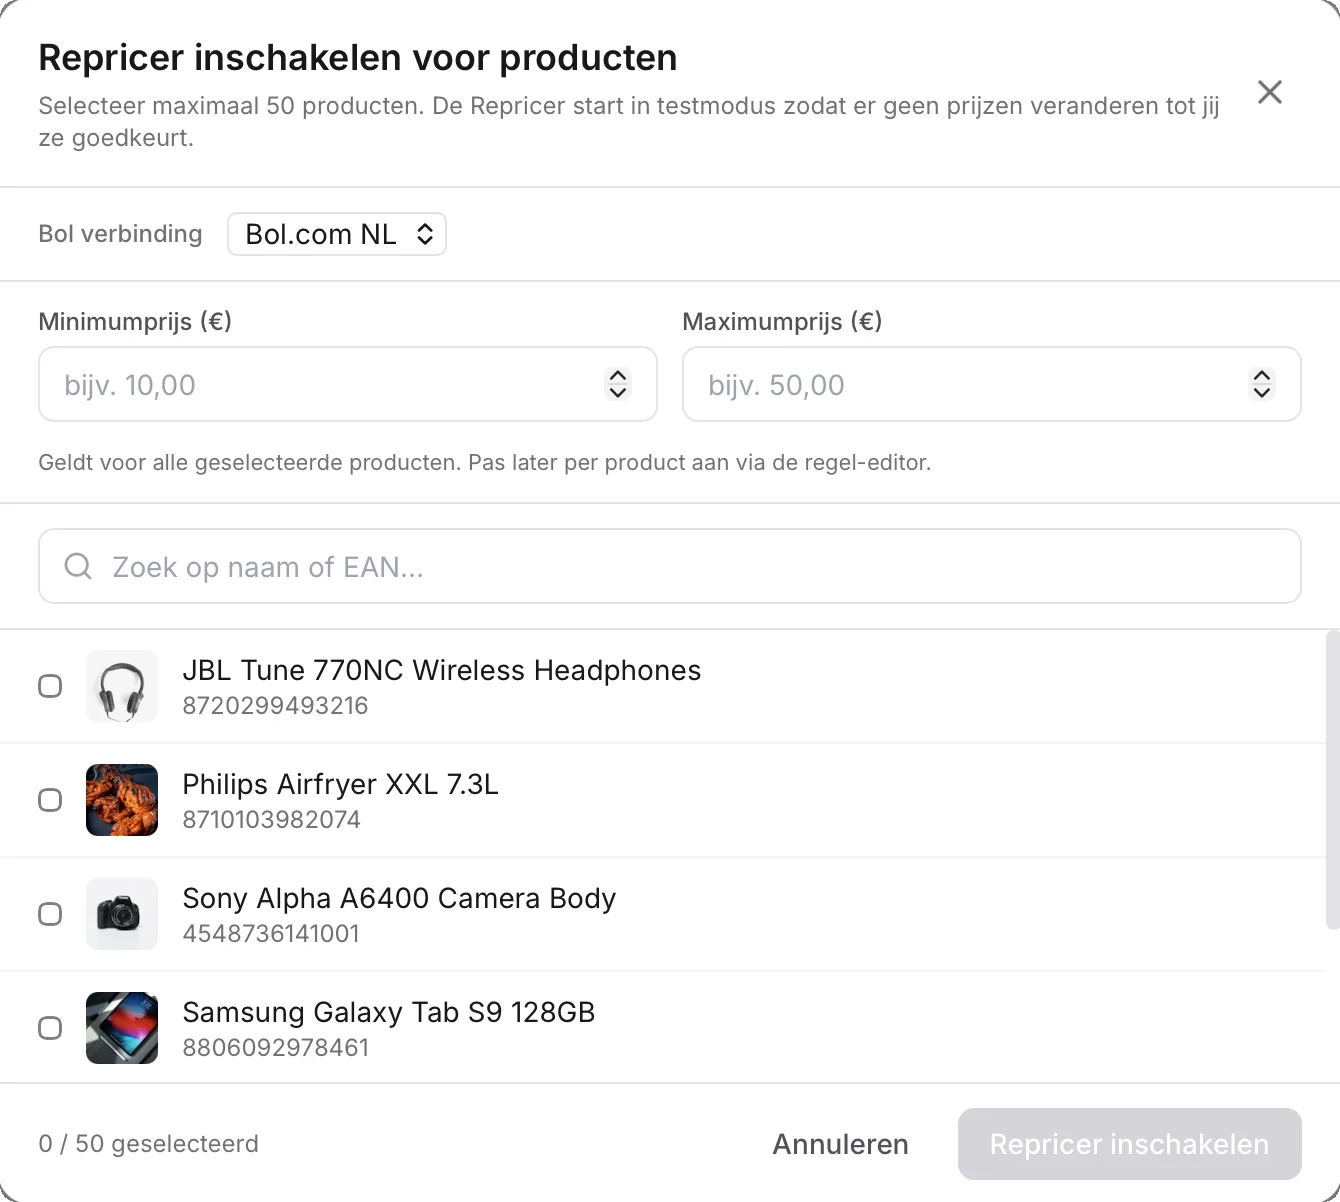Close the Repricer dialog with X

tap(1270, 92)
